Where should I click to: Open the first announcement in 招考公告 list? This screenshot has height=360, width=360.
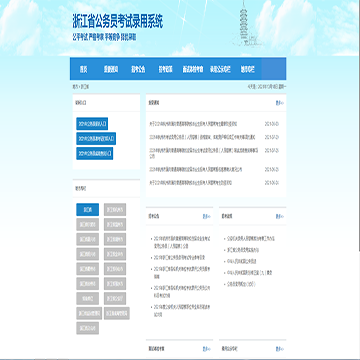point(182,242)
